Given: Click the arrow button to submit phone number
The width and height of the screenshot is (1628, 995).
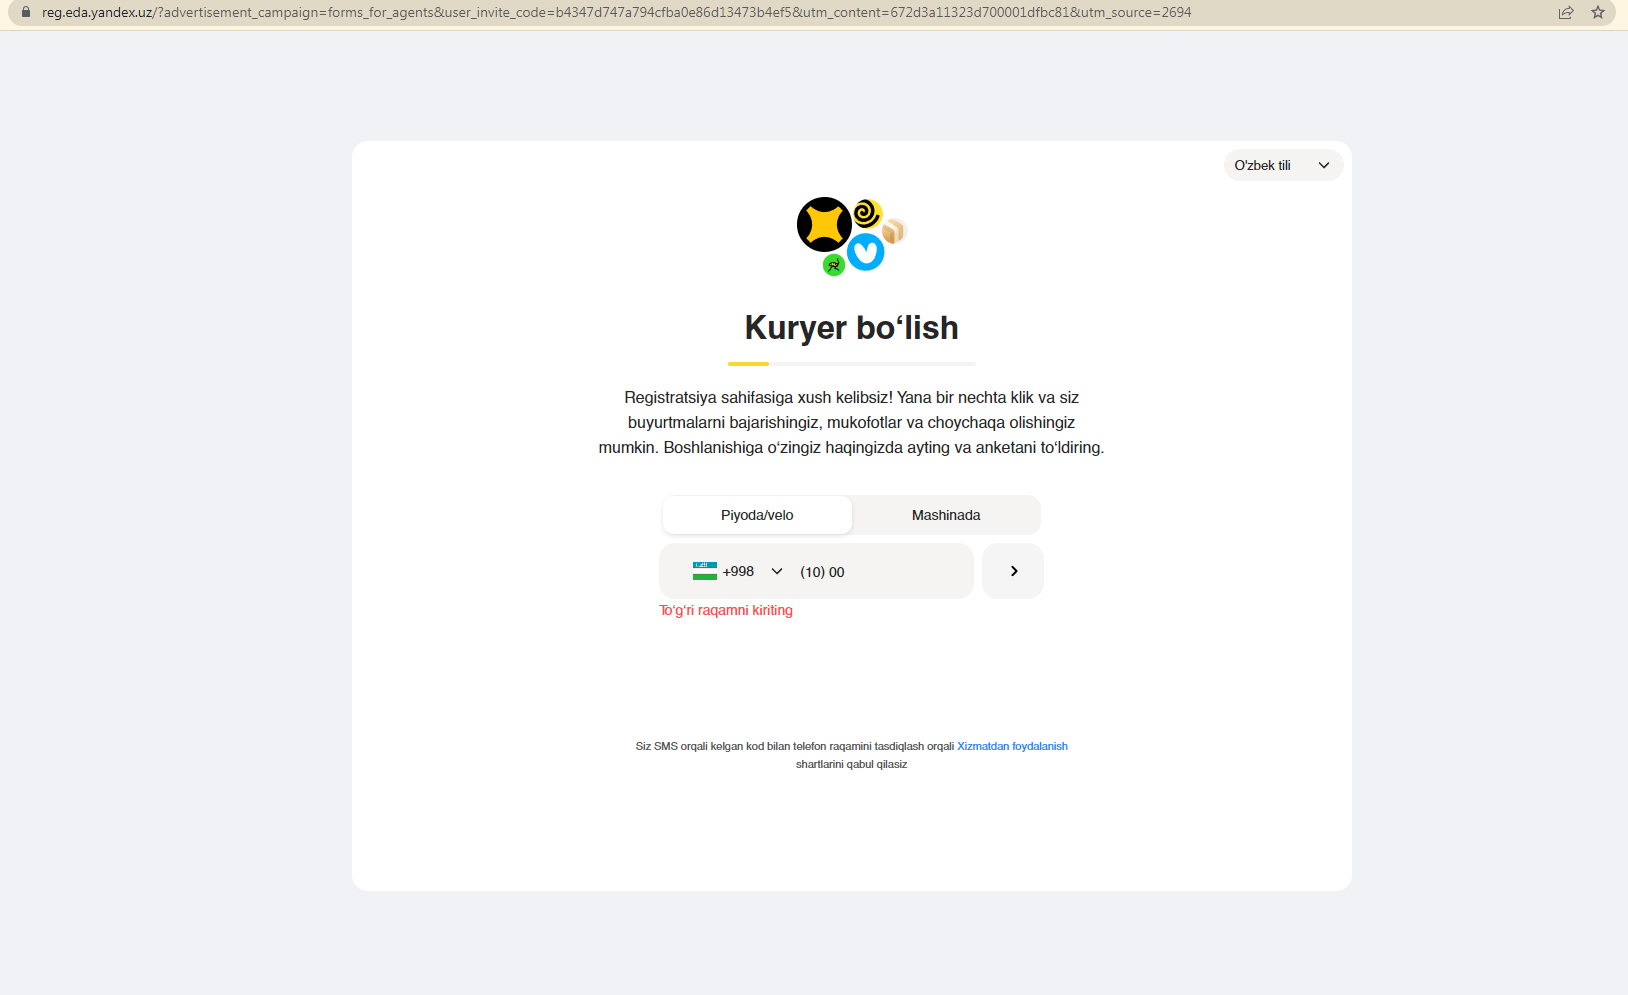Looking at the screenshot, I should pyautogui.click(x=1013, y=571).
